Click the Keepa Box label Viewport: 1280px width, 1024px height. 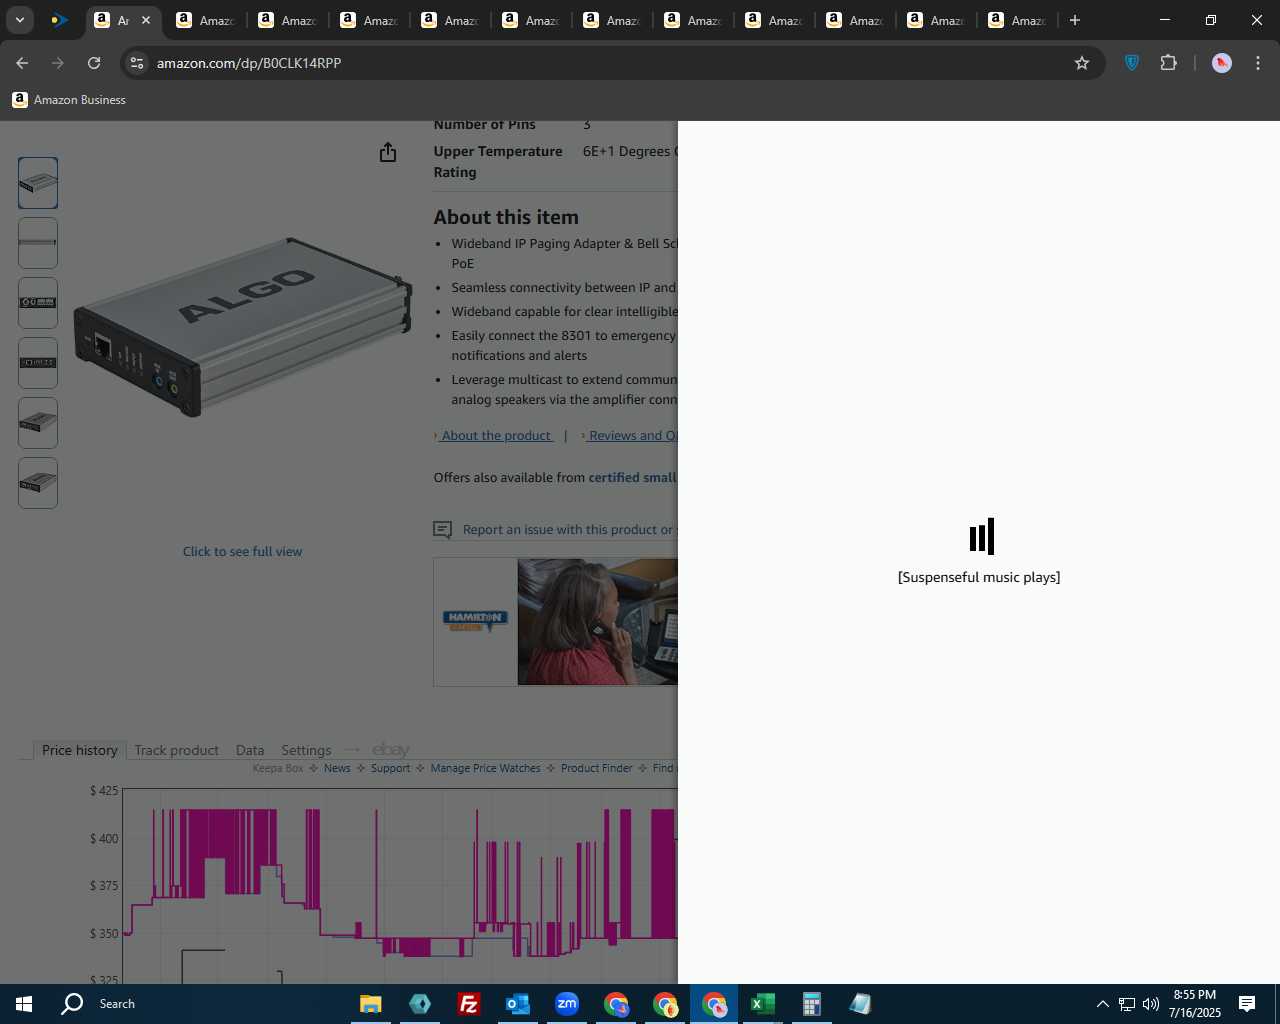(x=277, y=768)
